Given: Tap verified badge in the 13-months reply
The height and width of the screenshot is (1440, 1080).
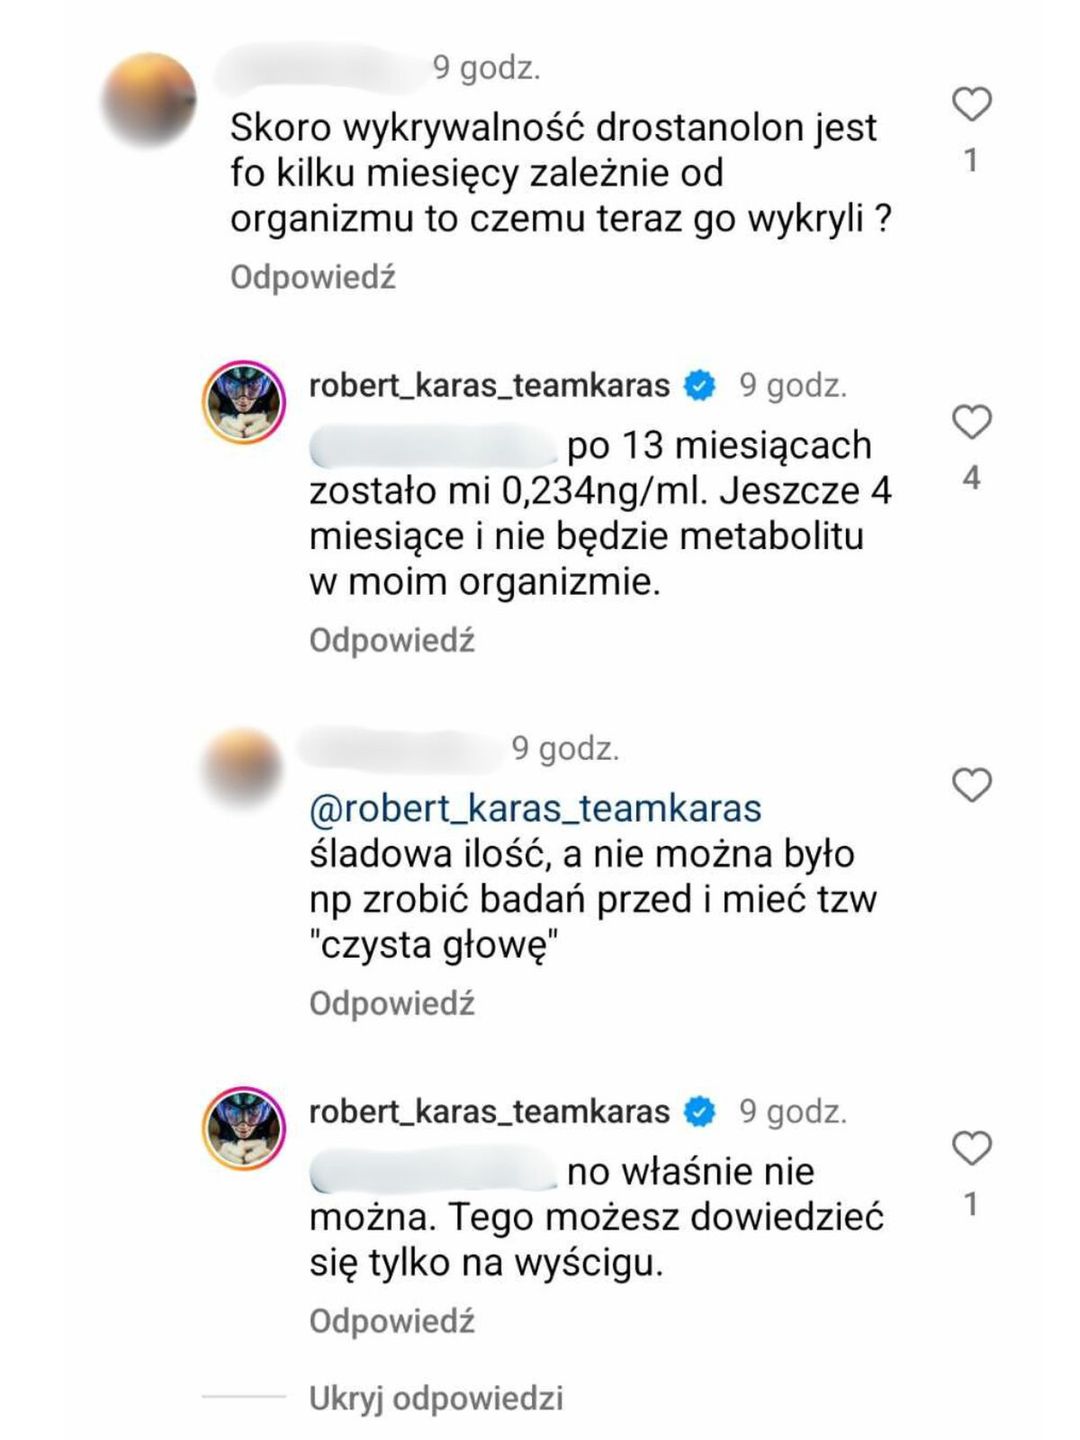Looking at the screenshot, I should click(x=700, y=386).
